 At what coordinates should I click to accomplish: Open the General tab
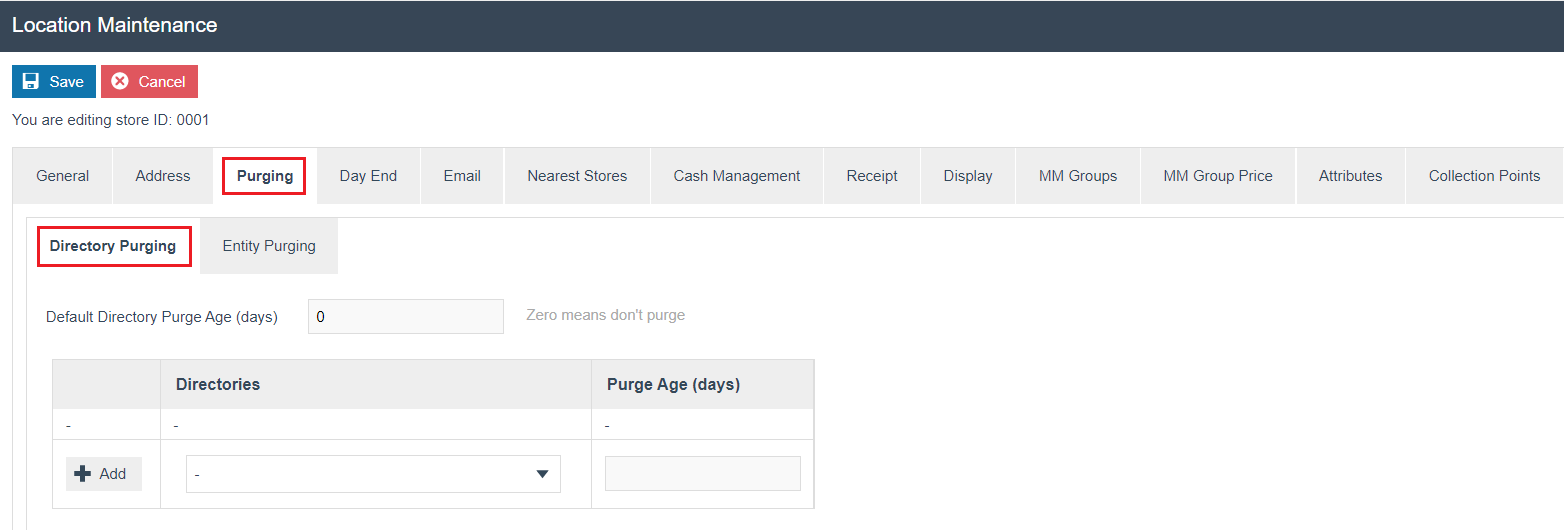click(63, 176)
